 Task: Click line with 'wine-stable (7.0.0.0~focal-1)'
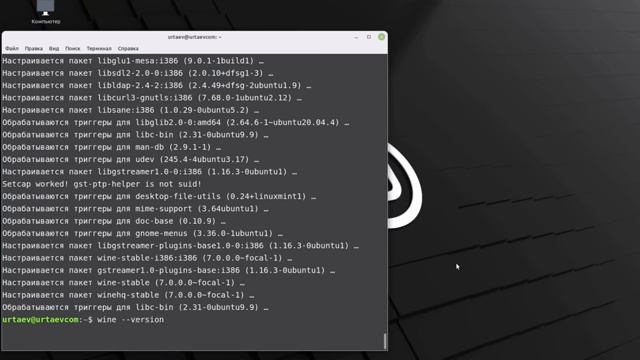pyautogui.click(x=123, y=283)
